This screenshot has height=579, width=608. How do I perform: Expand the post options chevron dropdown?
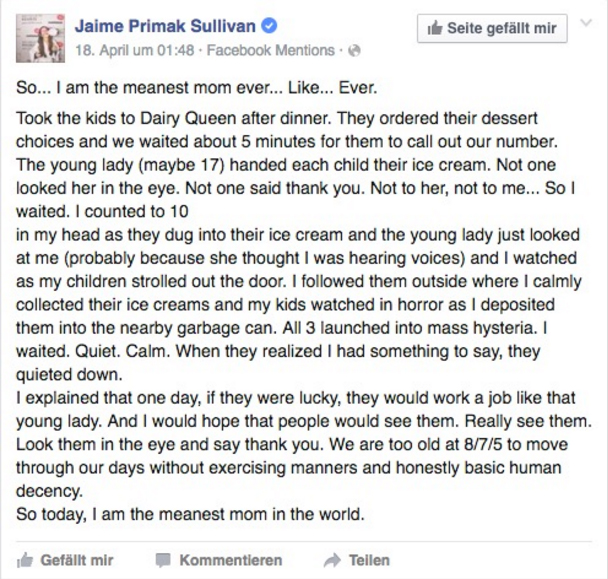tap(586, 22)
